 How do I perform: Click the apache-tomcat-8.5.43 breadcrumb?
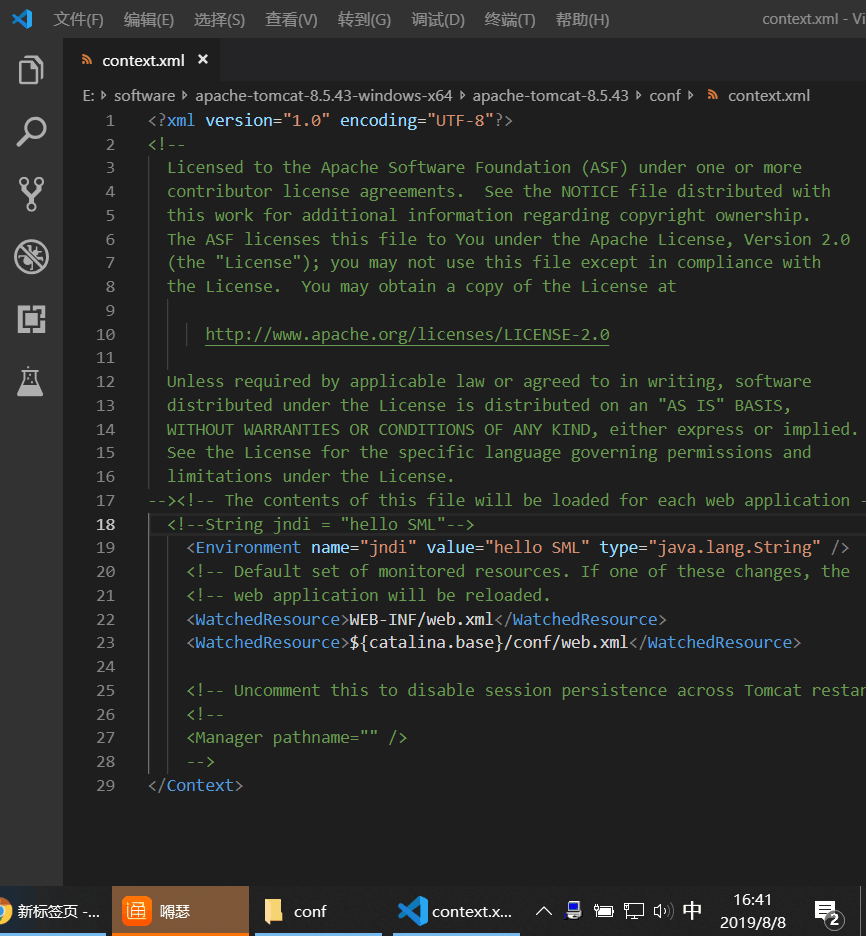click(550, 96)
